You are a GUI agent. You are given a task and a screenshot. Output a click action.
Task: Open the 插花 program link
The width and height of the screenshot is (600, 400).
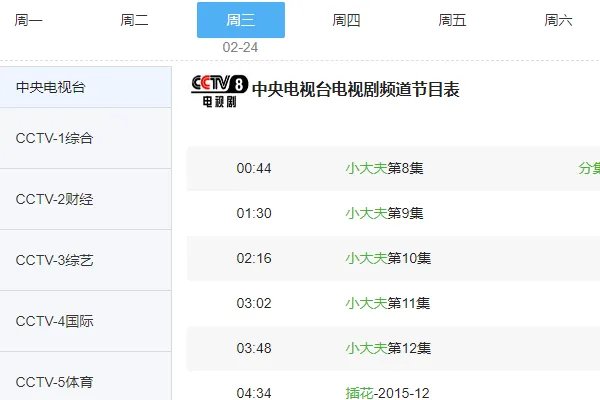[359, 393]
